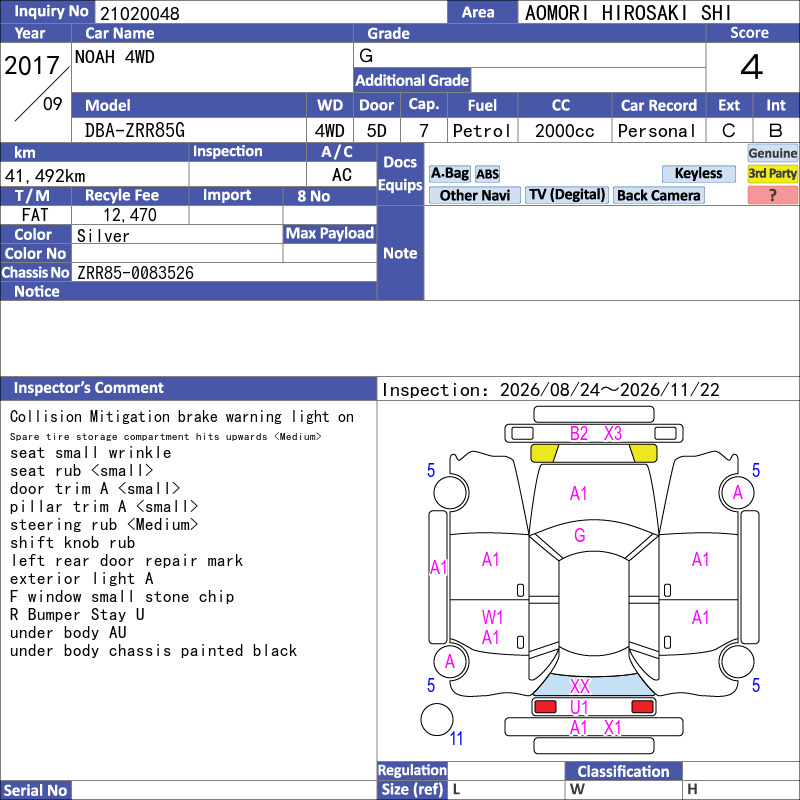Select the 'left rear door repair mark' comment
This screenshot has width=800, height=800.
[127, 561]
